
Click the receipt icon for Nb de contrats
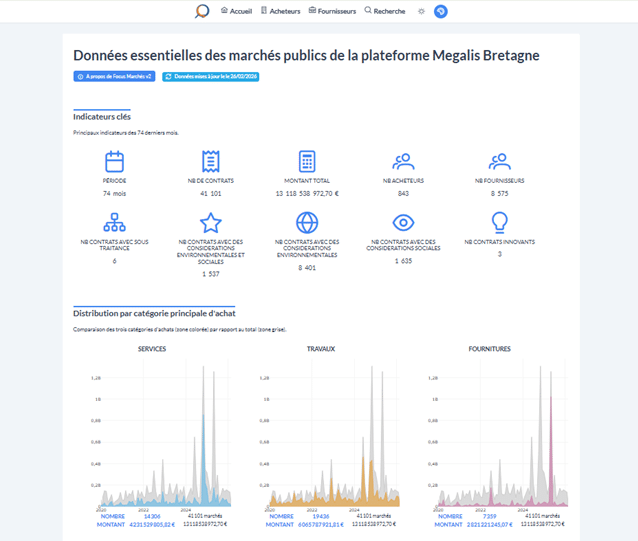(210, 161)
